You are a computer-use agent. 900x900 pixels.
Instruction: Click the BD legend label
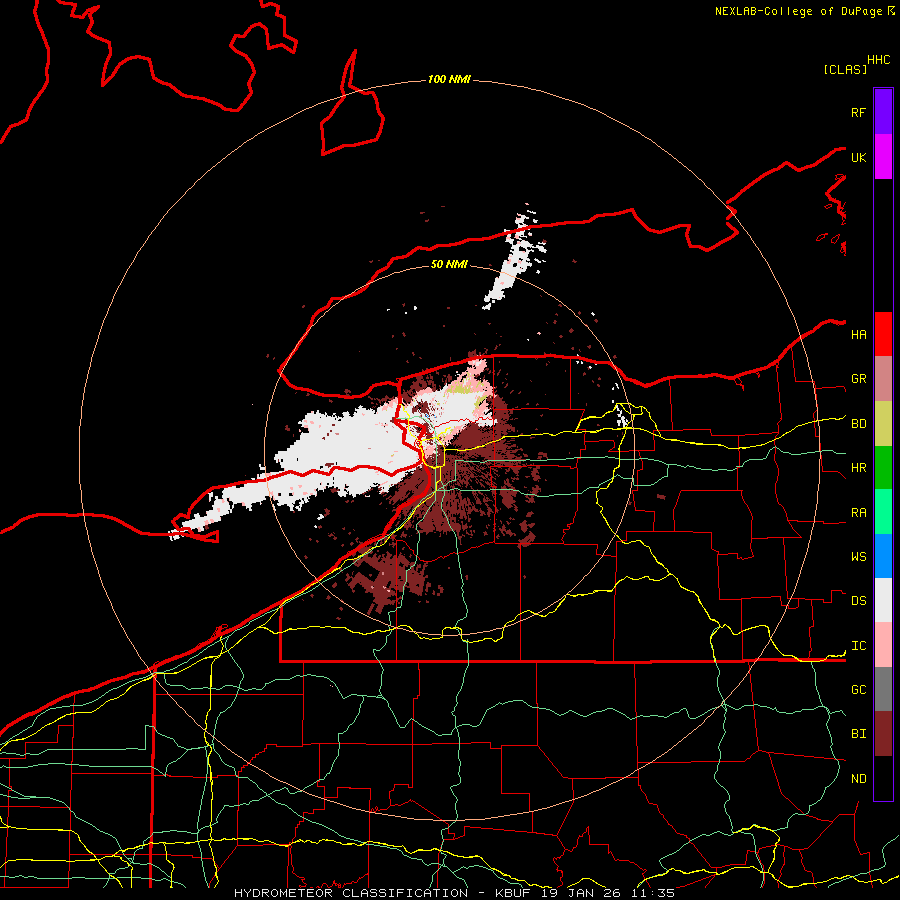pyautogui.click(x=858, y=424)
